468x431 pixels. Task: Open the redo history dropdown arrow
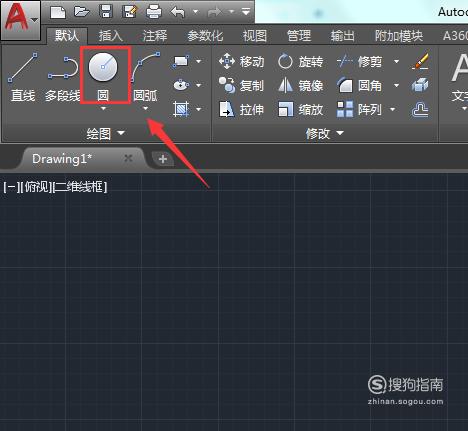pos(231,12)
